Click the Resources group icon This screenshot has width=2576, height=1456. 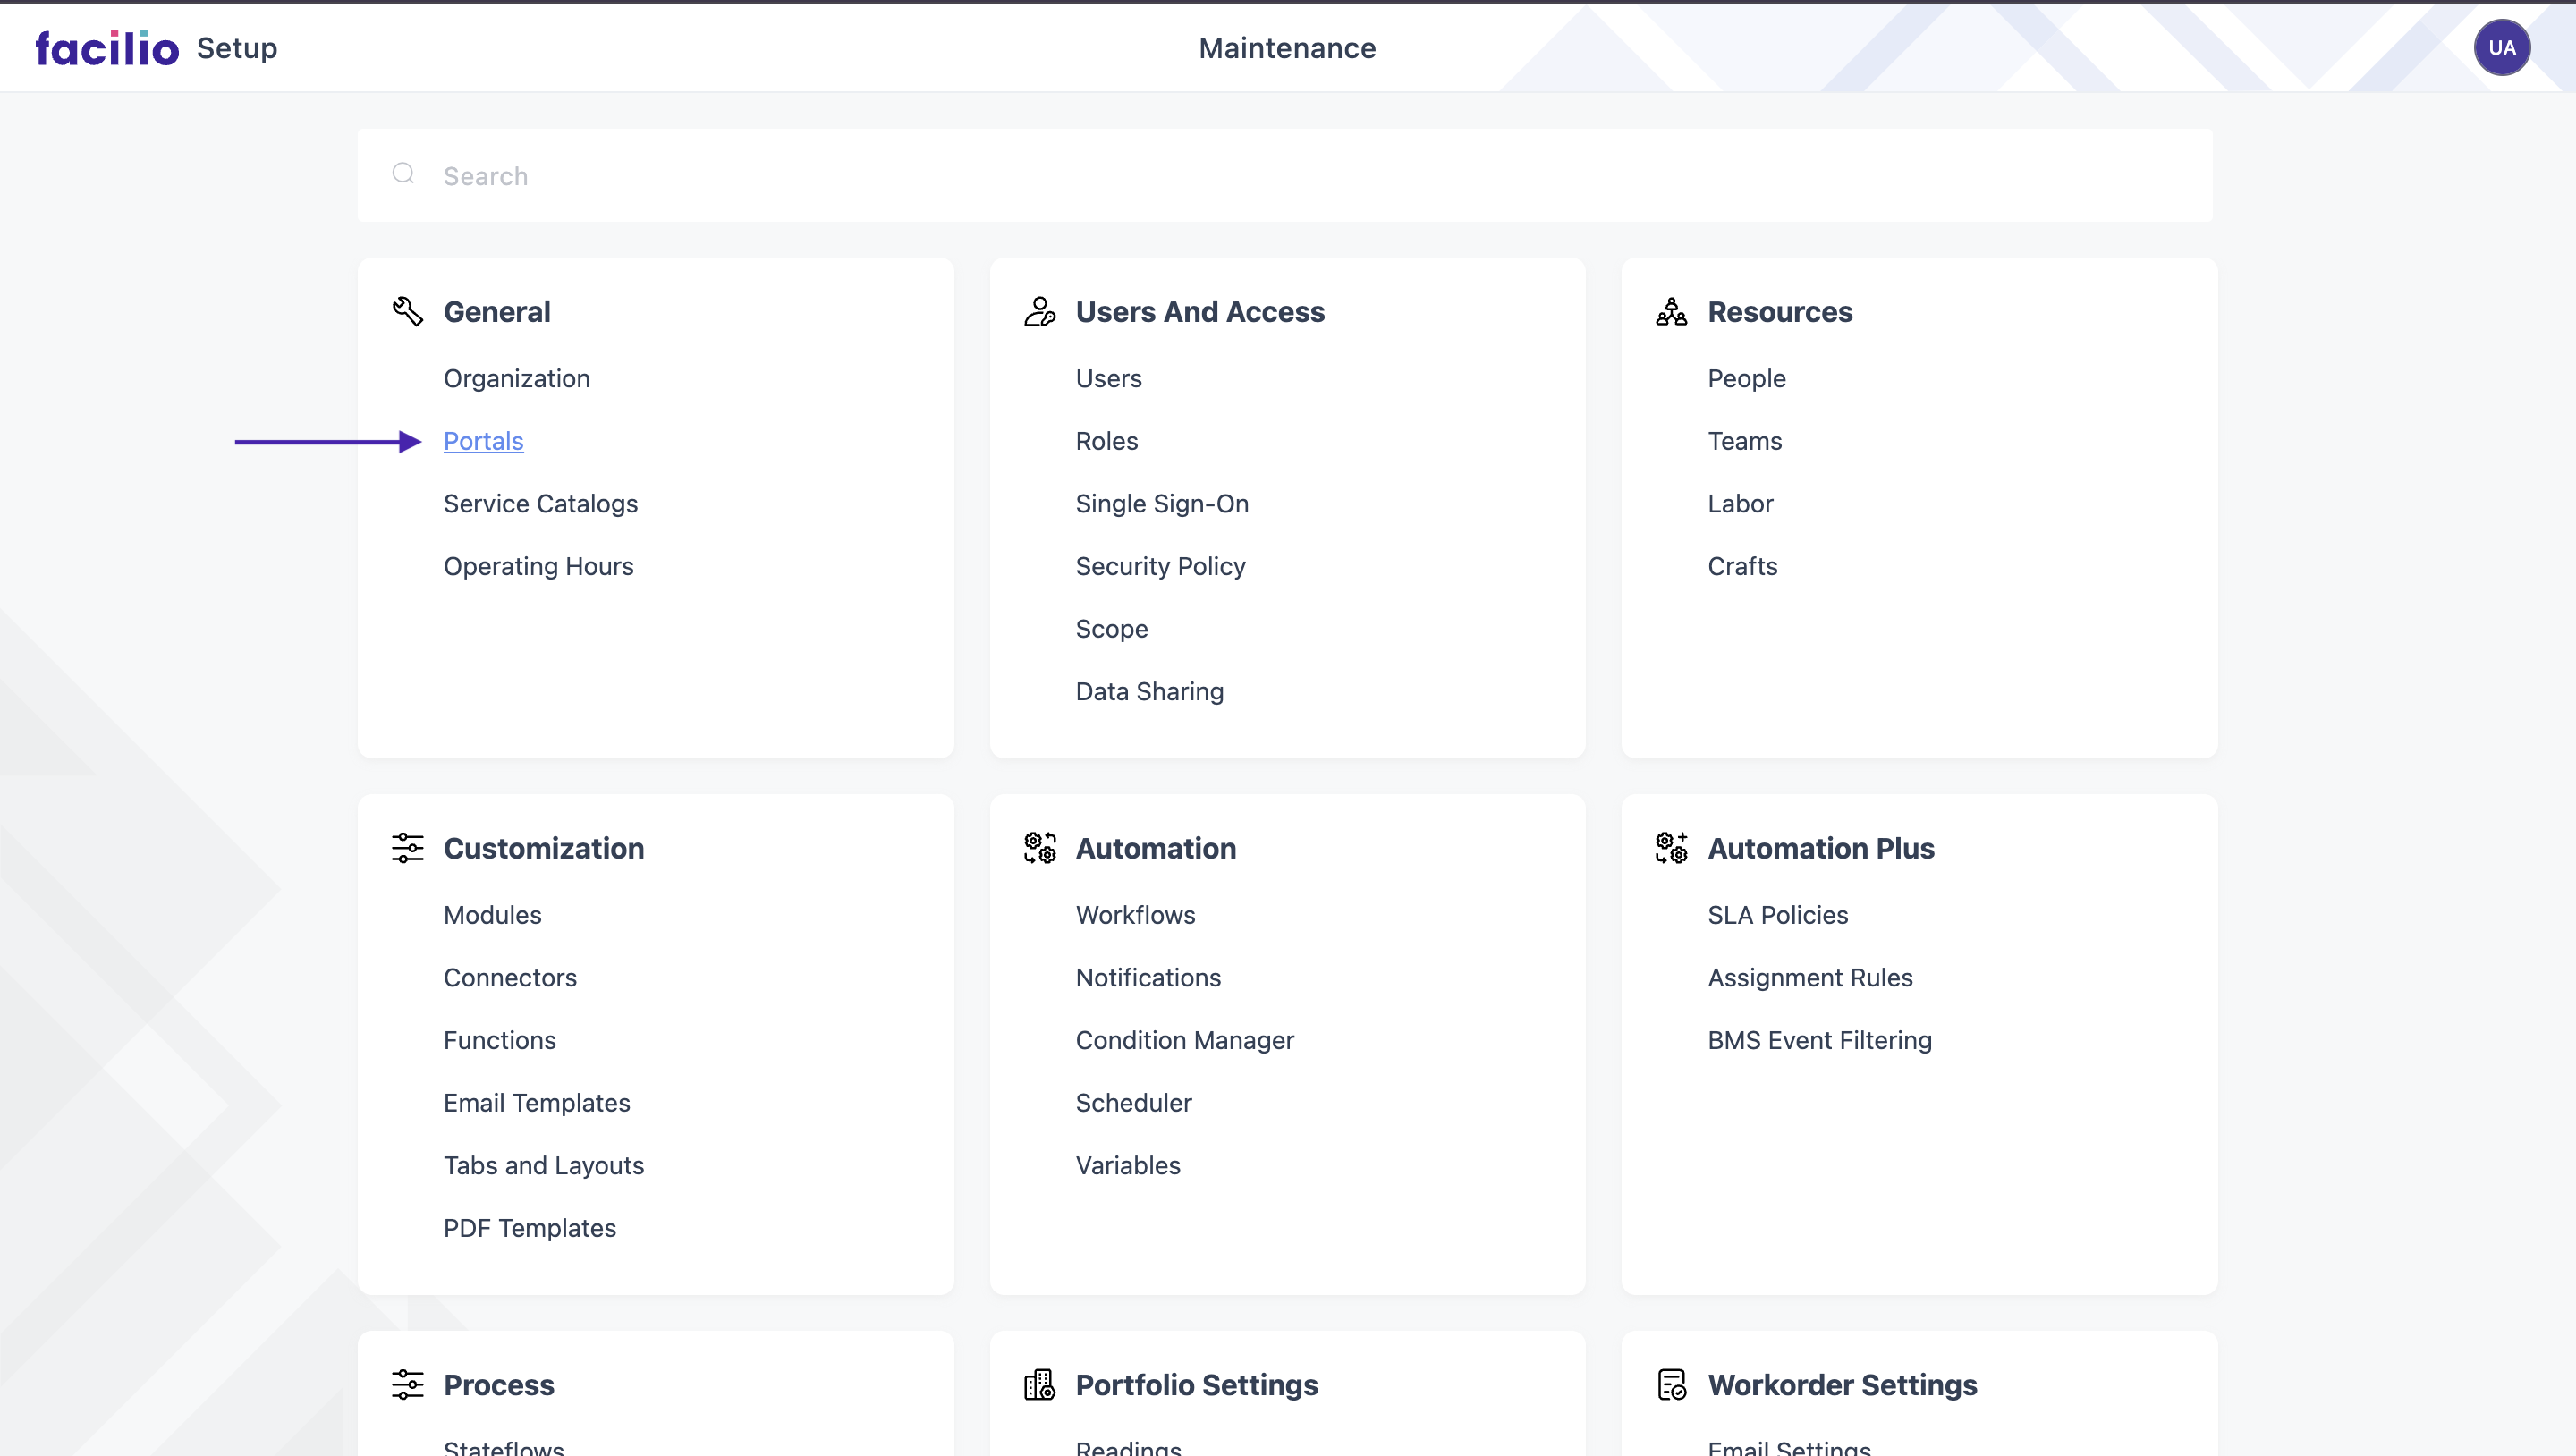pyautogui.click(x=1671, y=312)
